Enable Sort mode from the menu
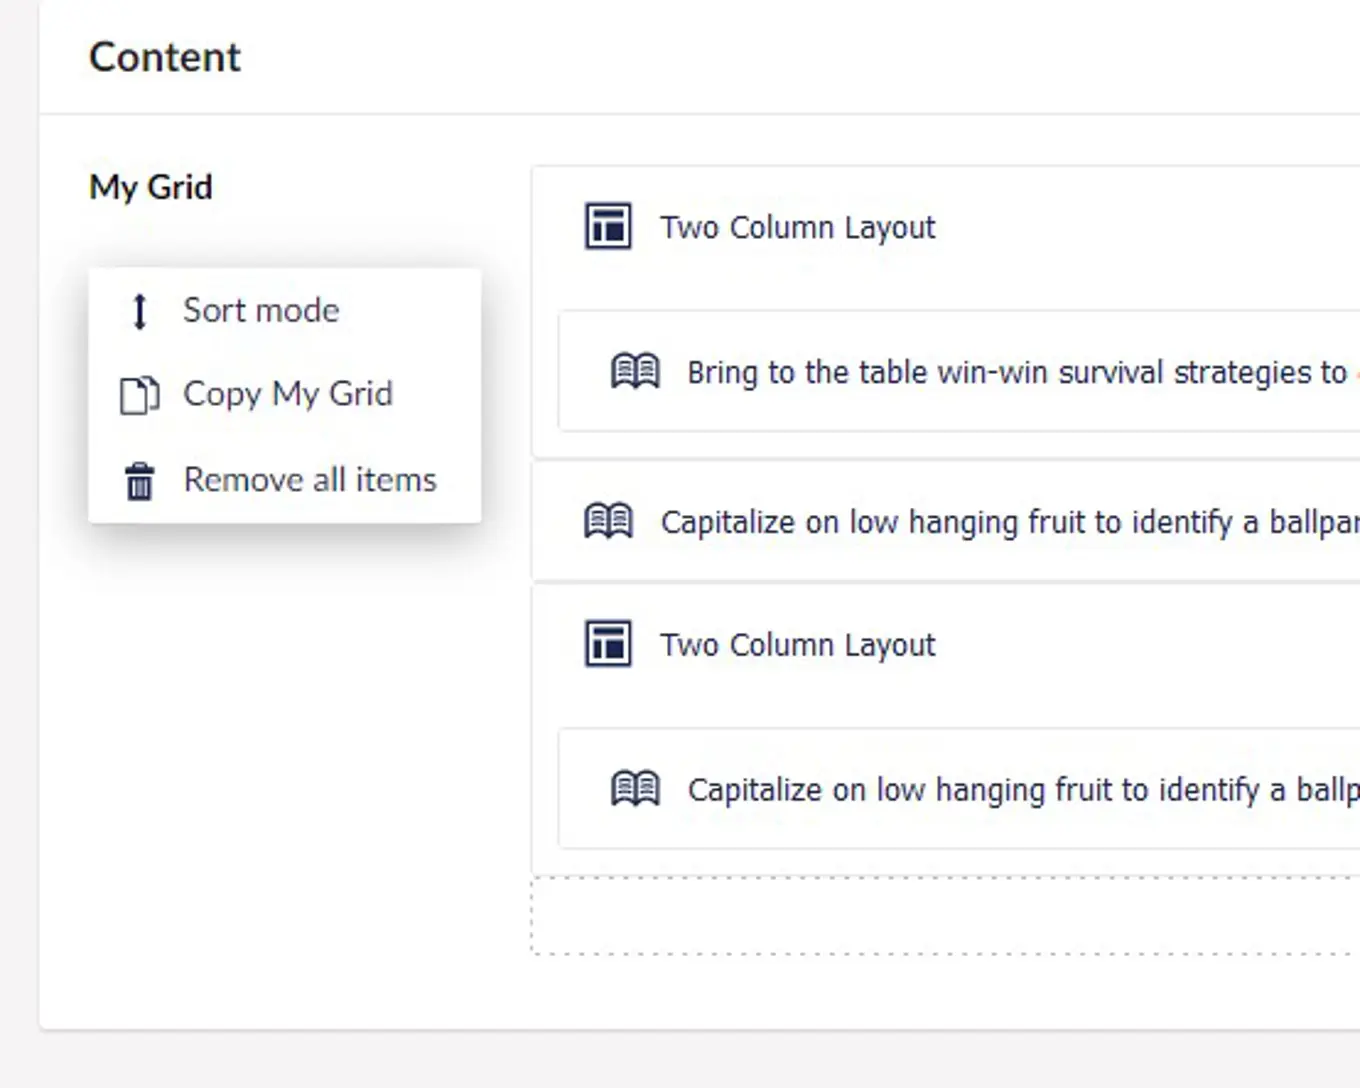This screenshot has width=1360, height=1088. (261, 310)
